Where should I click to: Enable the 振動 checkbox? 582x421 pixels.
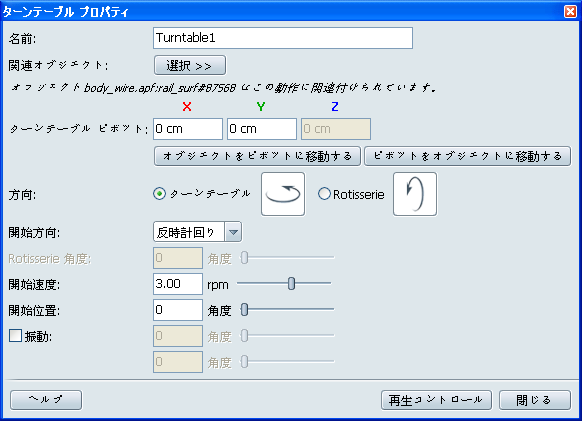[x=15, y=336]
